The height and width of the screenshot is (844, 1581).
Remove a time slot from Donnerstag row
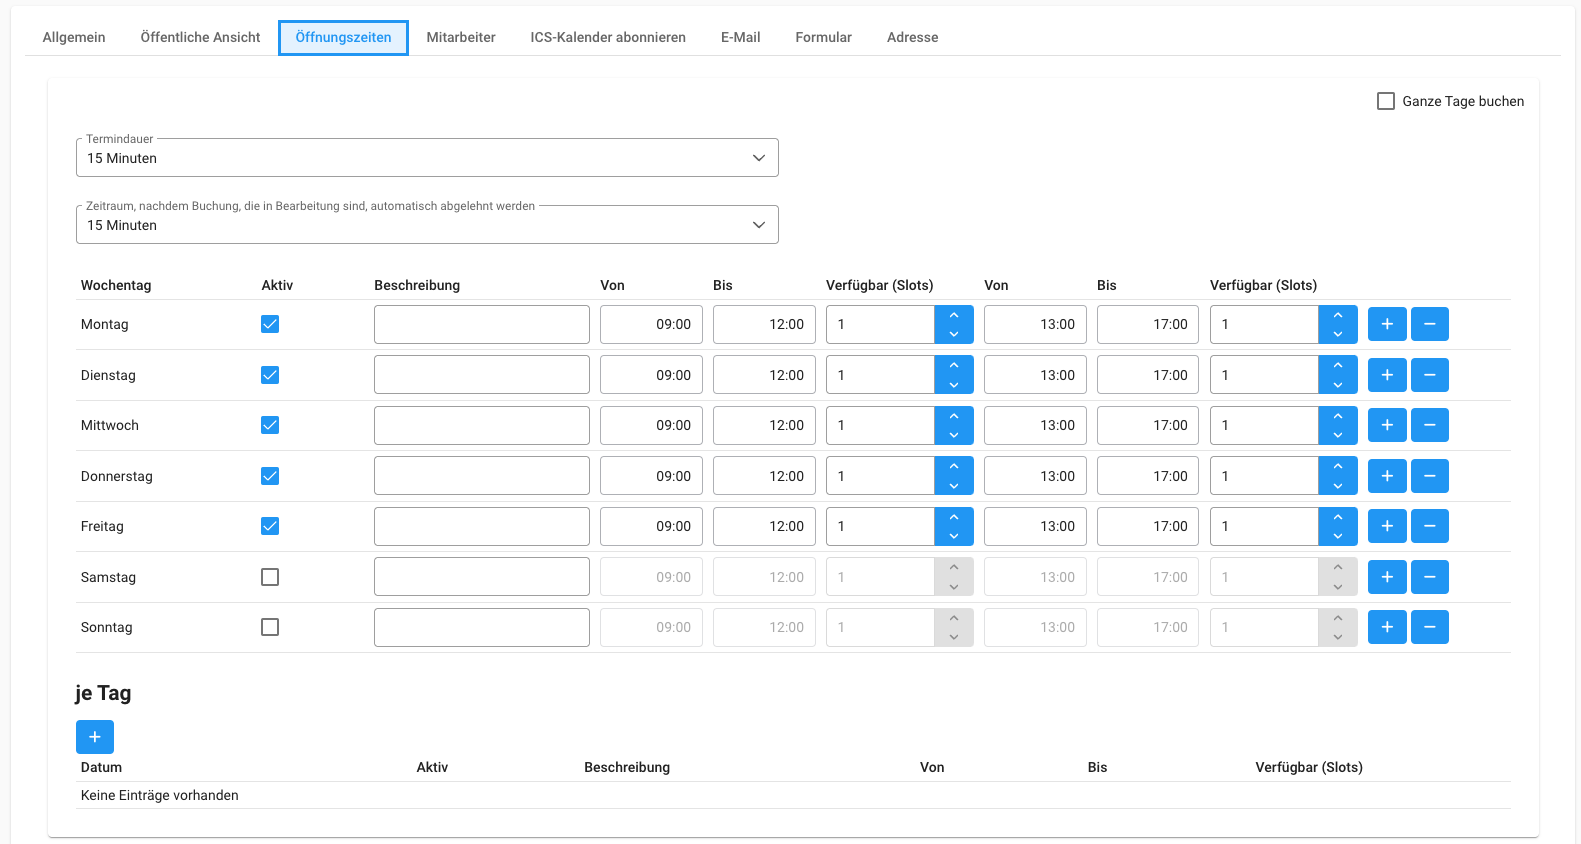(1429, 476)
